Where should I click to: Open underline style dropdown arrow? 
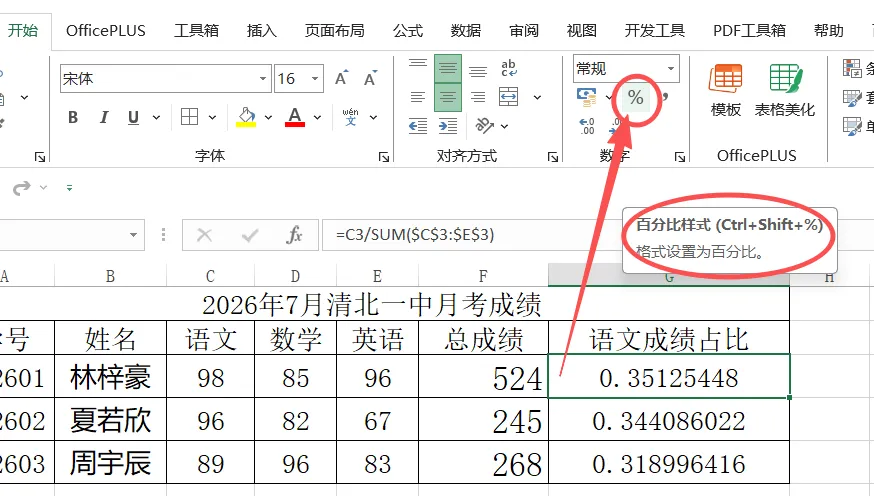pos(157,118)
